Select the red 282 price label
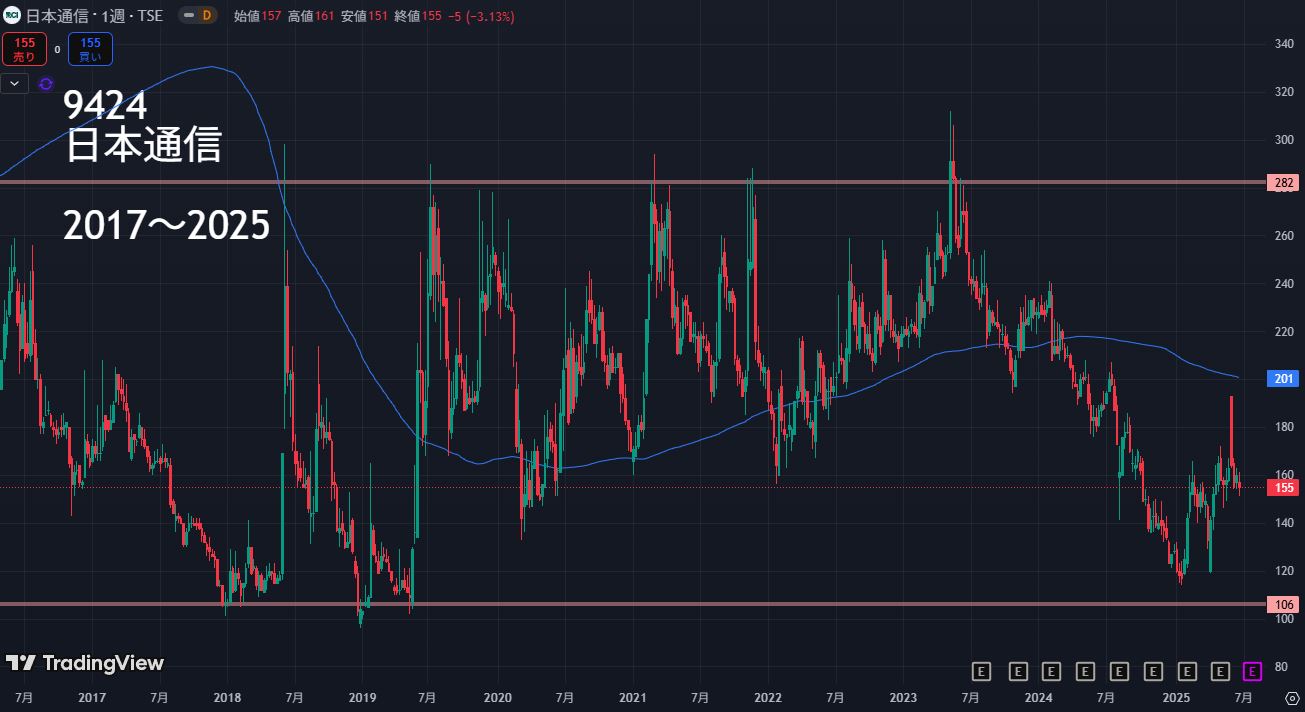The width and height of the screenshot is (1305, 712). coord(1285,183)
